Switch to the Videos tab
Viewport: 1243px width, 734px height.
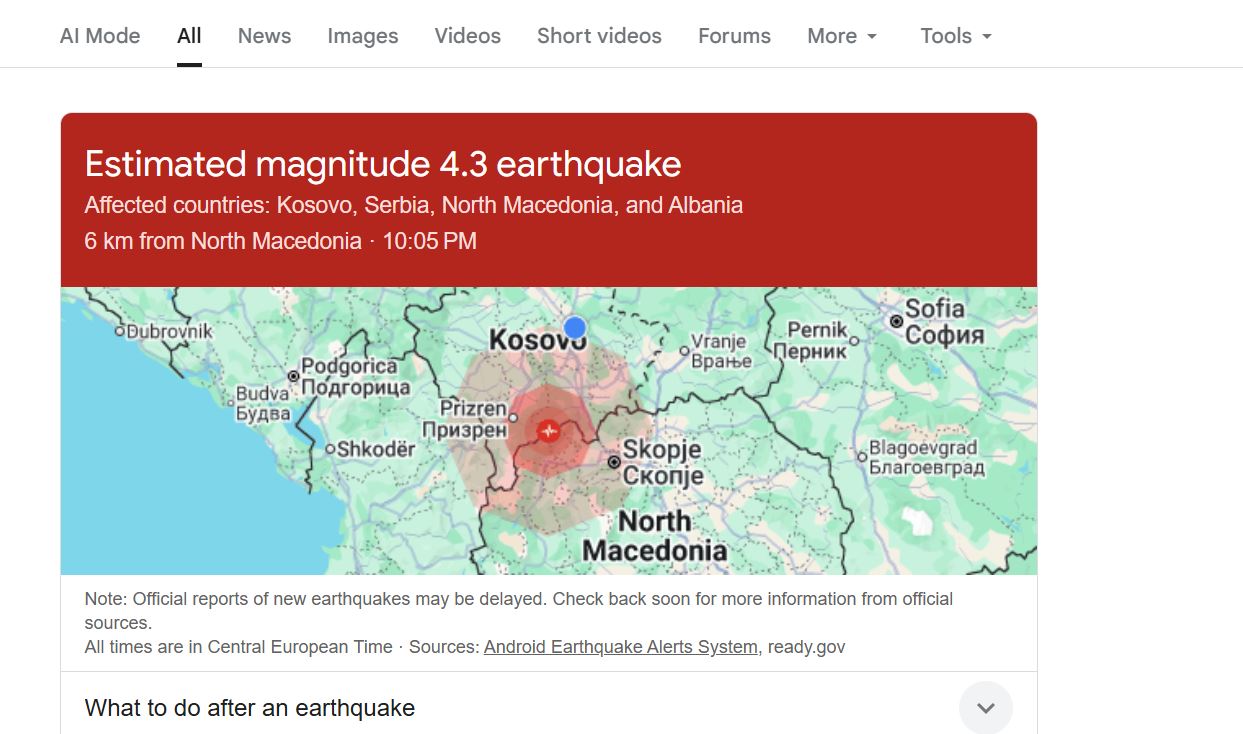point(467,36)
